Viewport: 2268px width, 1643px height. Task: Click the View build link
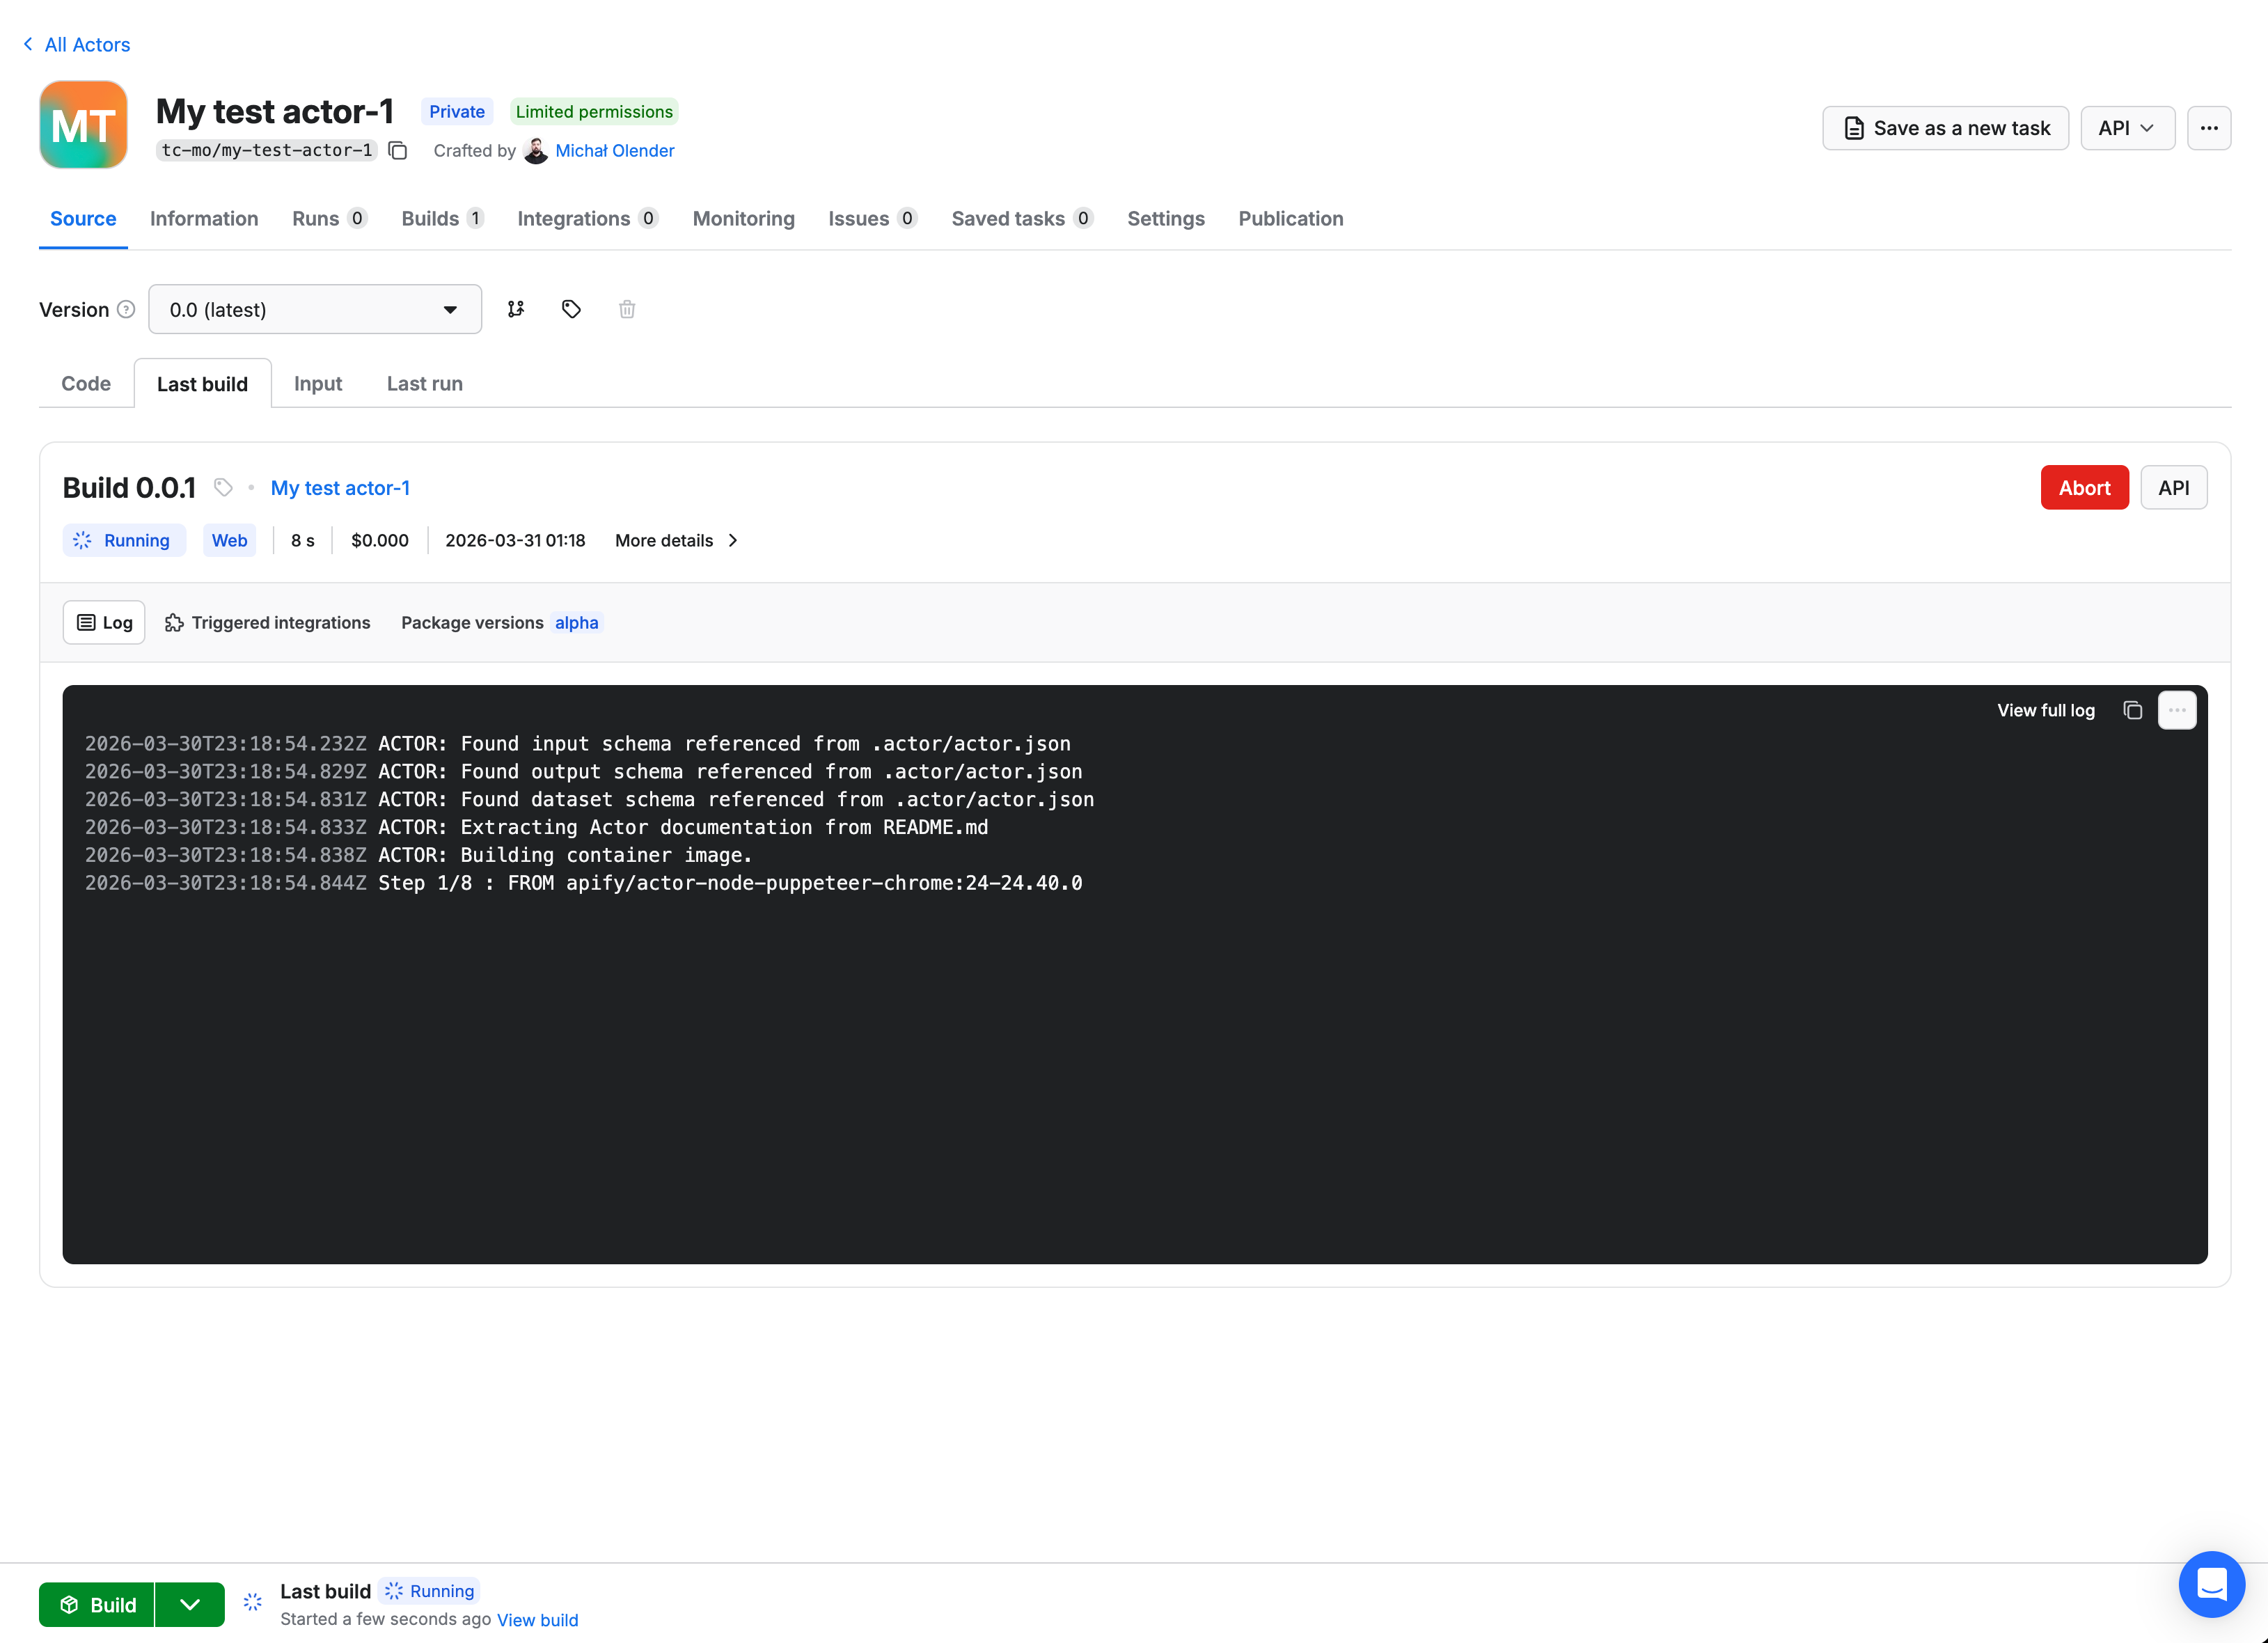coord(537,1620)
